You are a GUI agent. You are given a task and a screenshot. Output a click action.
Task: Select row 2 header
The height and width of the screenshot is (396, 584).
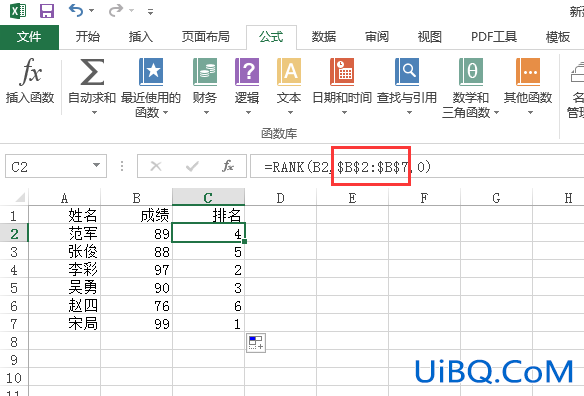point(14,234)
